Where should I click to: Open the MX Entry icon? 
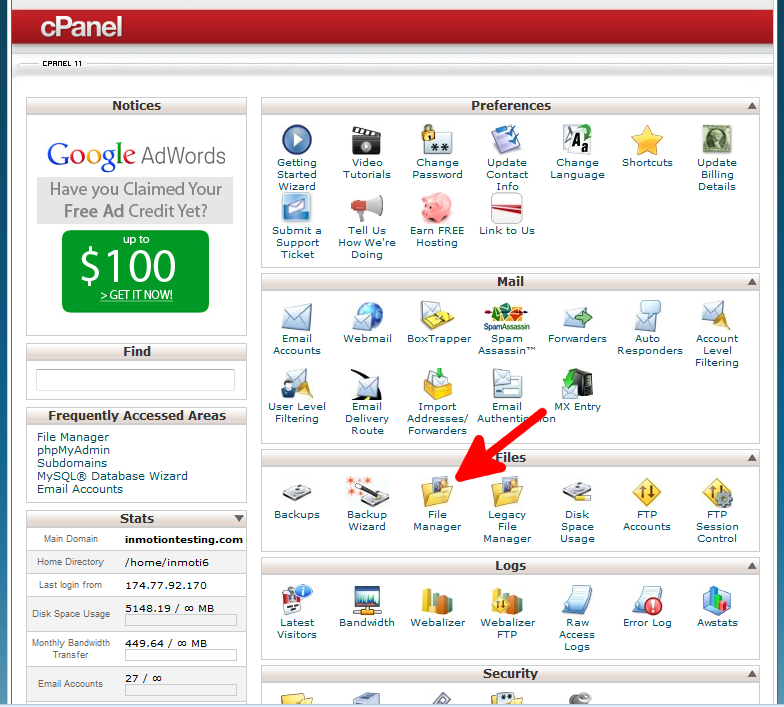click(x=577, y=384)
